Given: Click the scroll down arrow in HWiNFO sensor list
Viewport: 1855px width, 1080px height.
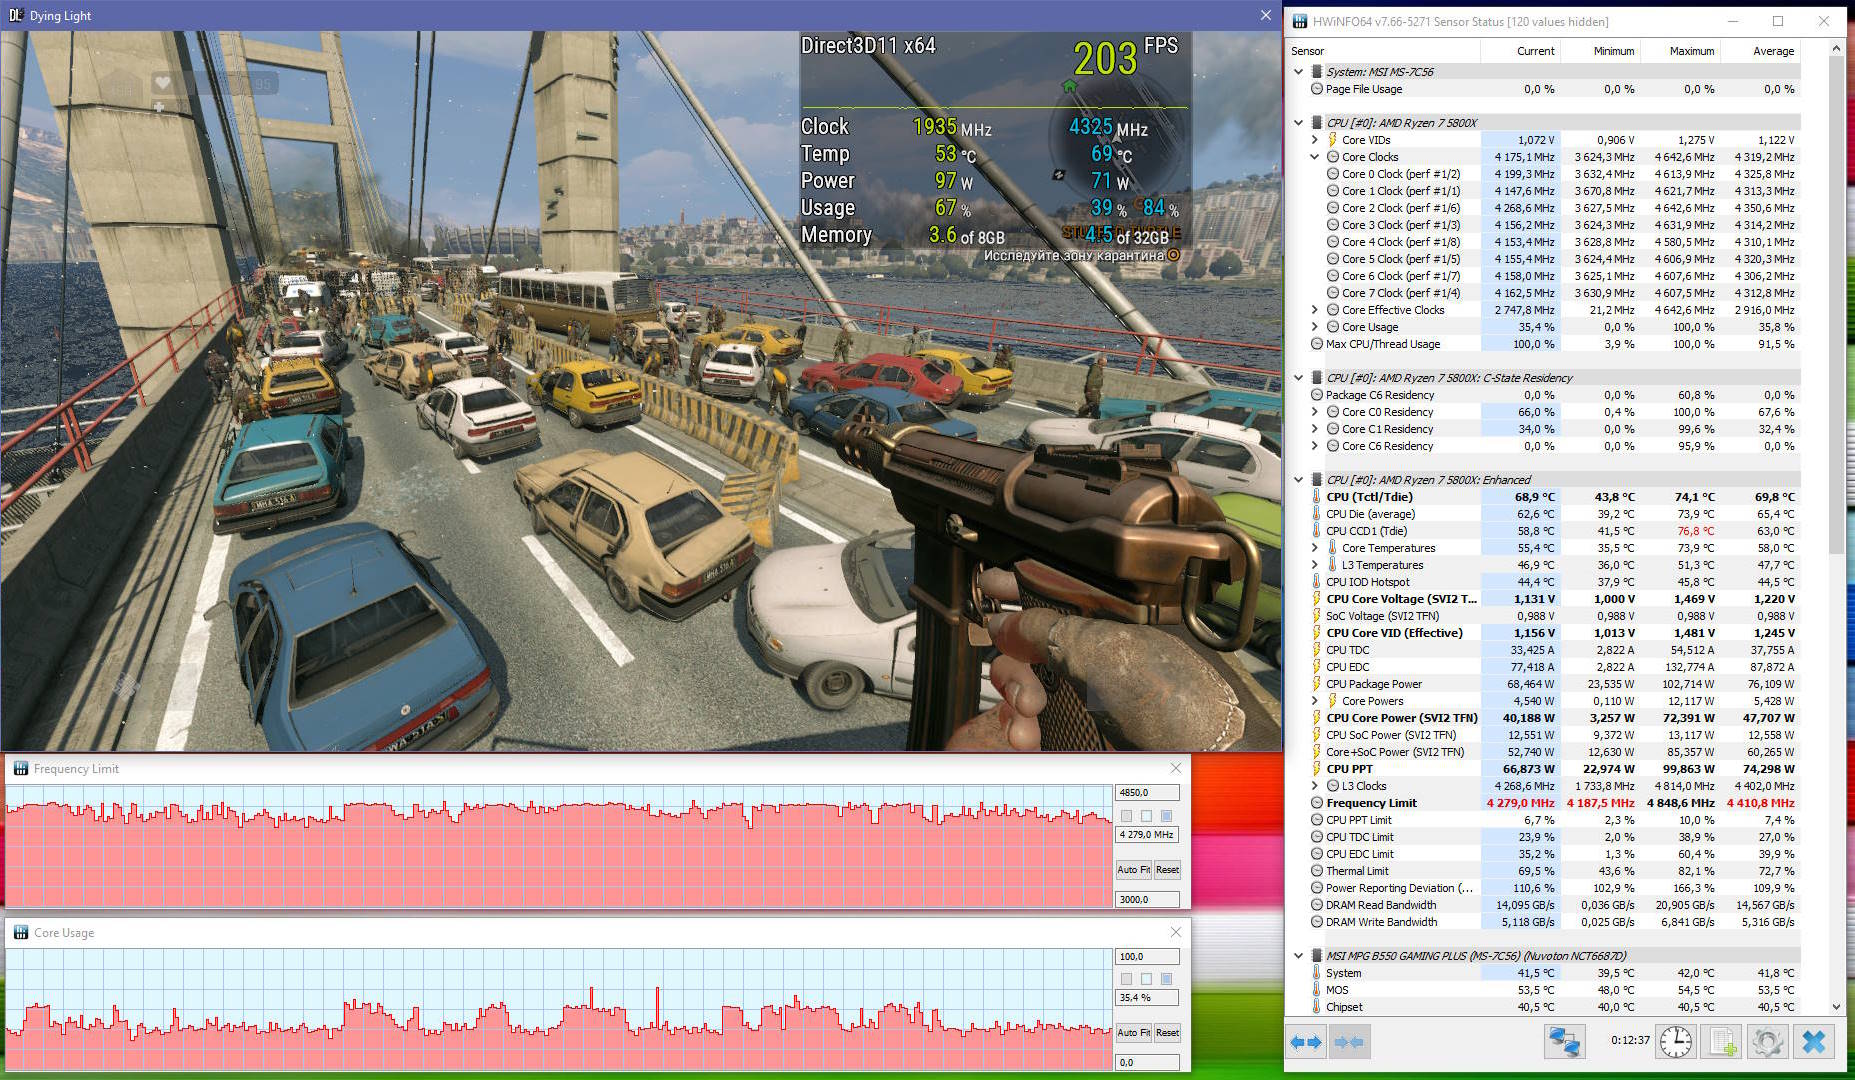Looking at the screenshot, I should coord(1836,1007).
